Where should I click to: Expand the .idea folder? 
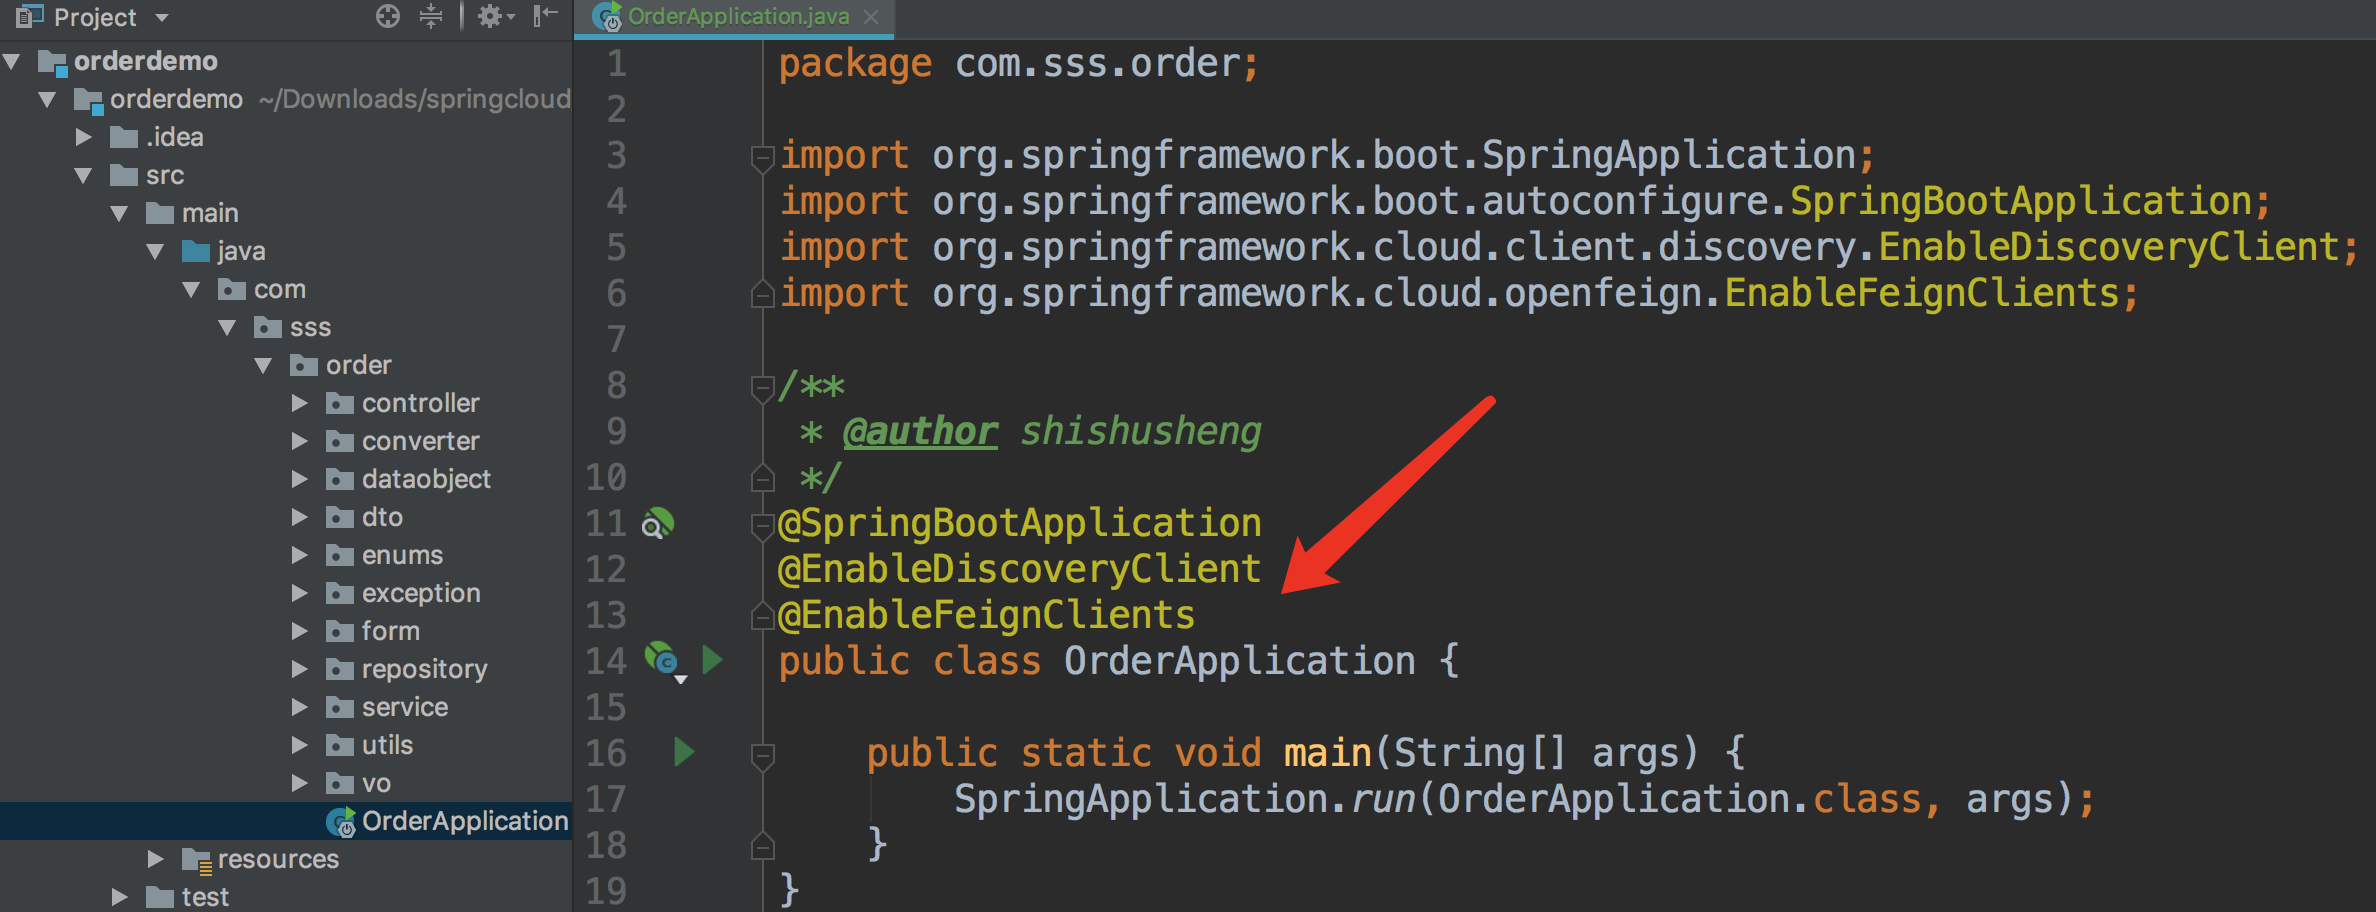click(x=85, y=137)
